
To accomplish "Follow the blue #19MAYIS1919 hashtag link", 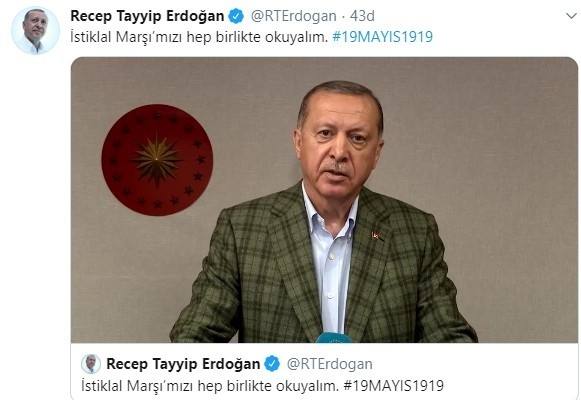I will (382, 37).
